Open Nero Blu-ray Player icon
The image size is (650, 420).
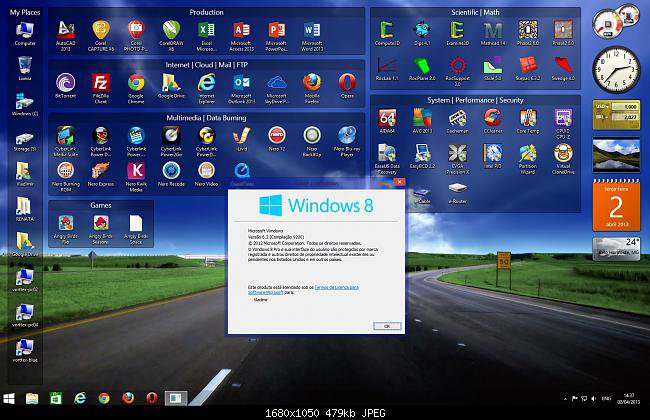(x=347, y=141)
